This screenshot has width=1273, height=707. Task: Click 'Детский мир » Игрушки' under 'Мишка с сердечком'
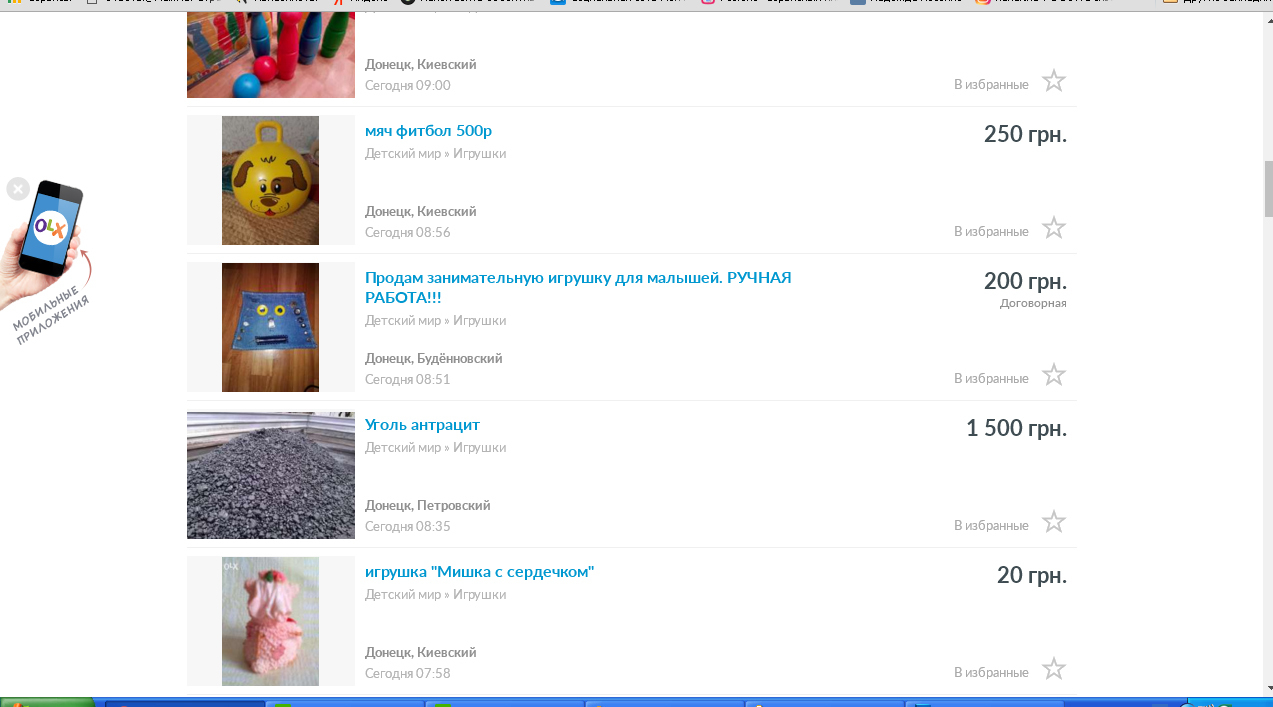click(x=435, y=595)
